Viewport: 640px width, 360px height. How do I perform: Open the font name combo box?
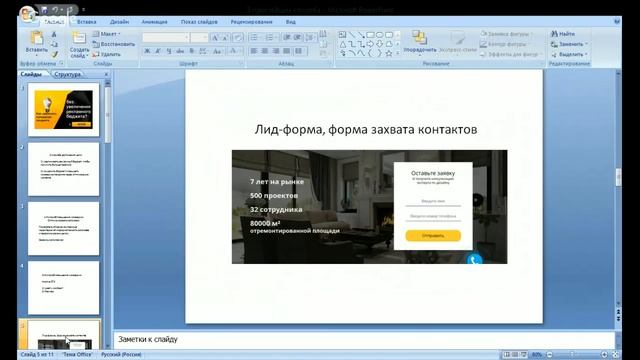coord(165,38)
